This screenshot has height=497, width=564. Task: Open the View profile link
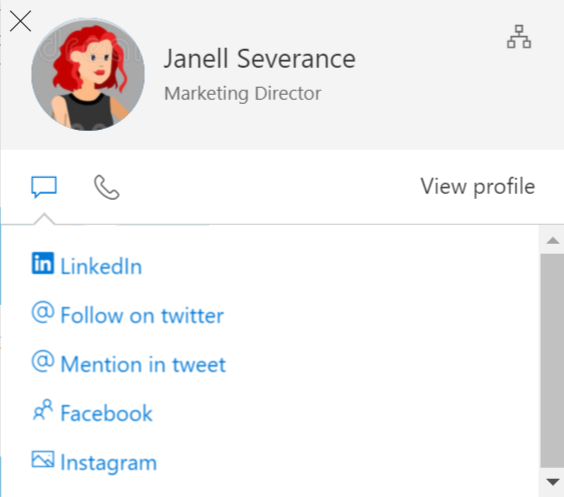[x=478, y=186]
